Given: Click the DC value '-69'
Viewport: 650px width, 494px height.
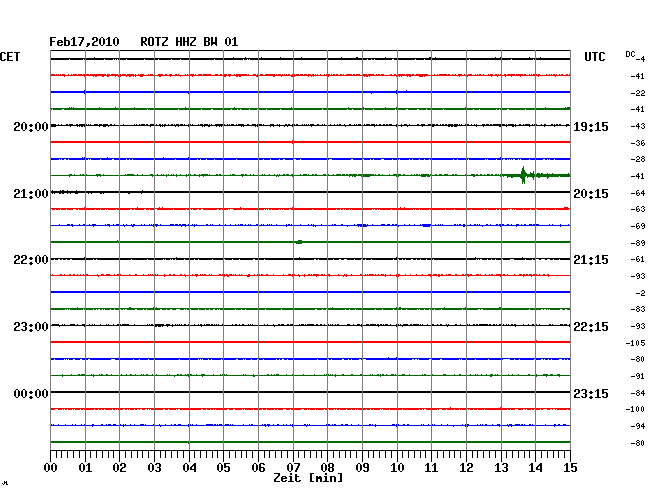Looking at the screenshot, I should click(x=638, y=226).
